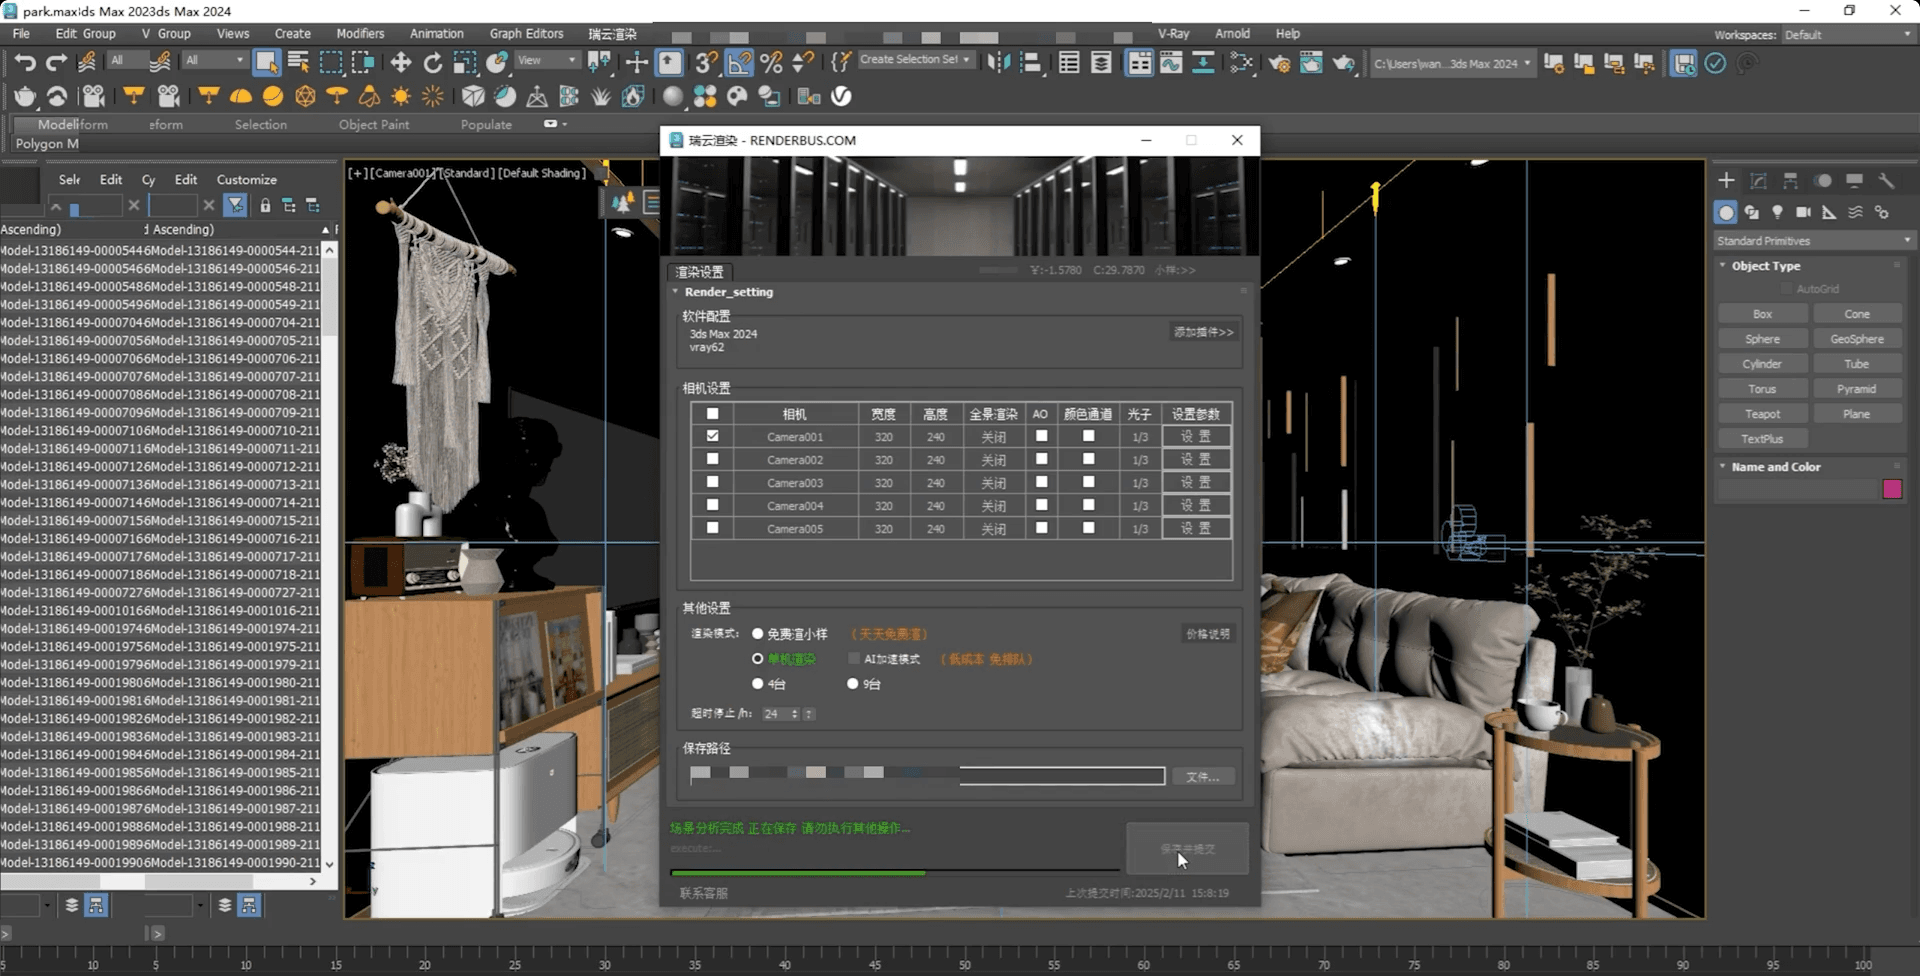Open Render Setup teapot-with-gear icon
This screenshot has width=1920, height=976.
tap(1279, 63)
